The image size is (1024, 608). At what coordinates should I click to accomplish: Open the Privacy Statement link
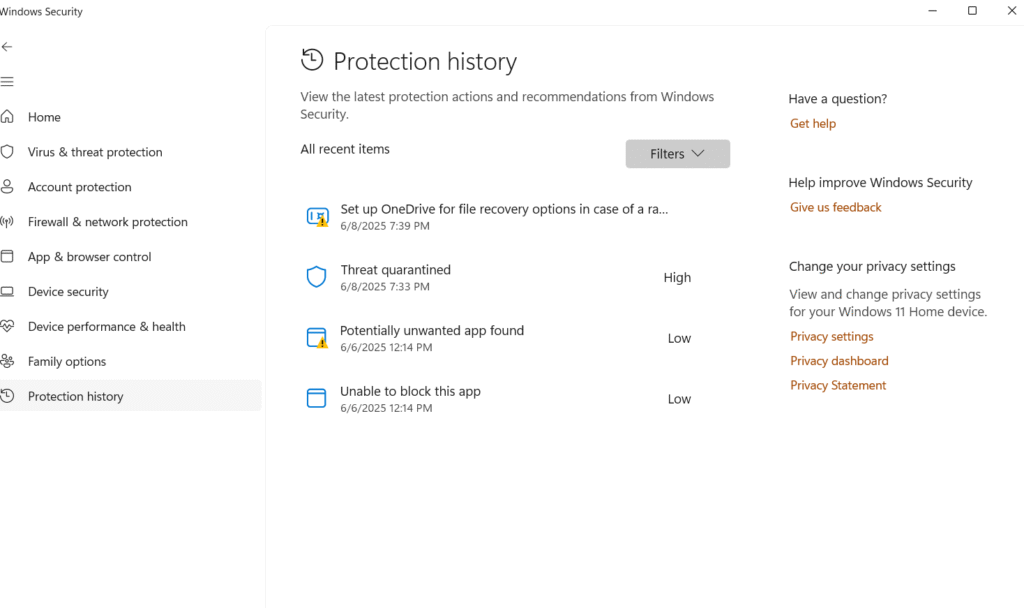coord(838,385)
